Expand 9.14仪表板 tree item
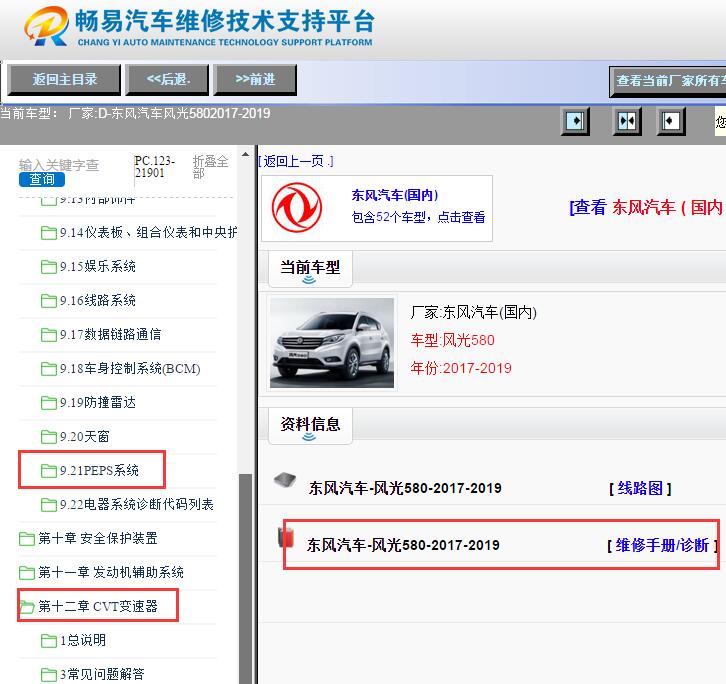The width and height of the screenshot is (726, 684). tap(148, 232)
